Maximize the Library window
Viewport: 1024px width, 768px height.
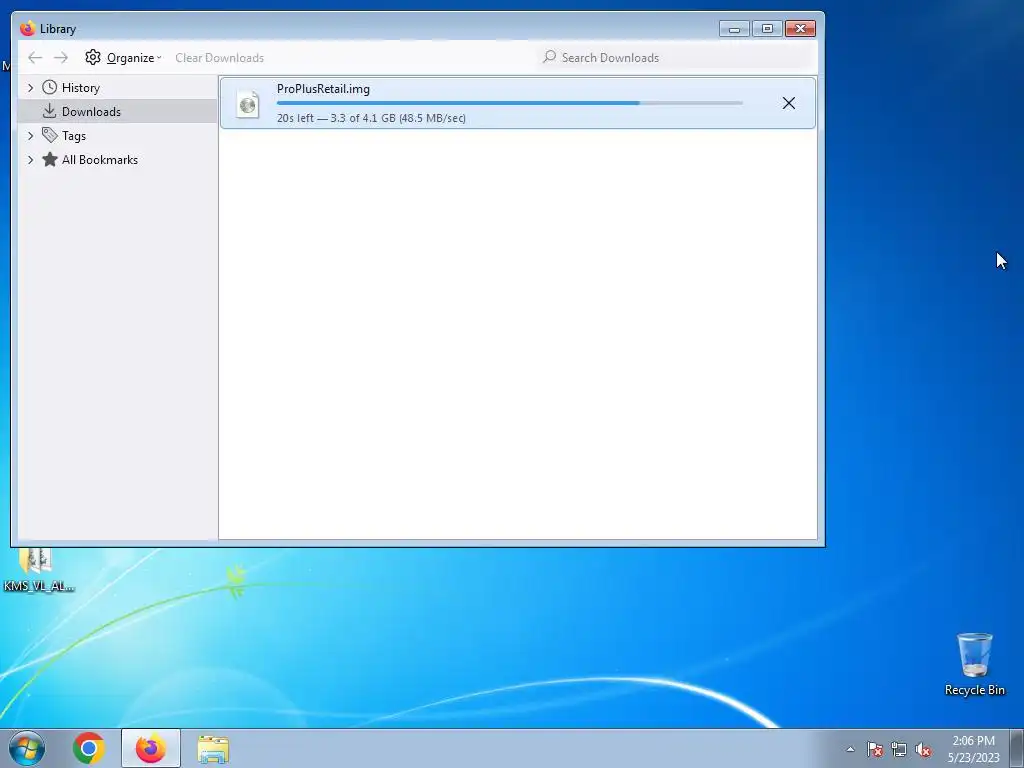click(767, 29)
